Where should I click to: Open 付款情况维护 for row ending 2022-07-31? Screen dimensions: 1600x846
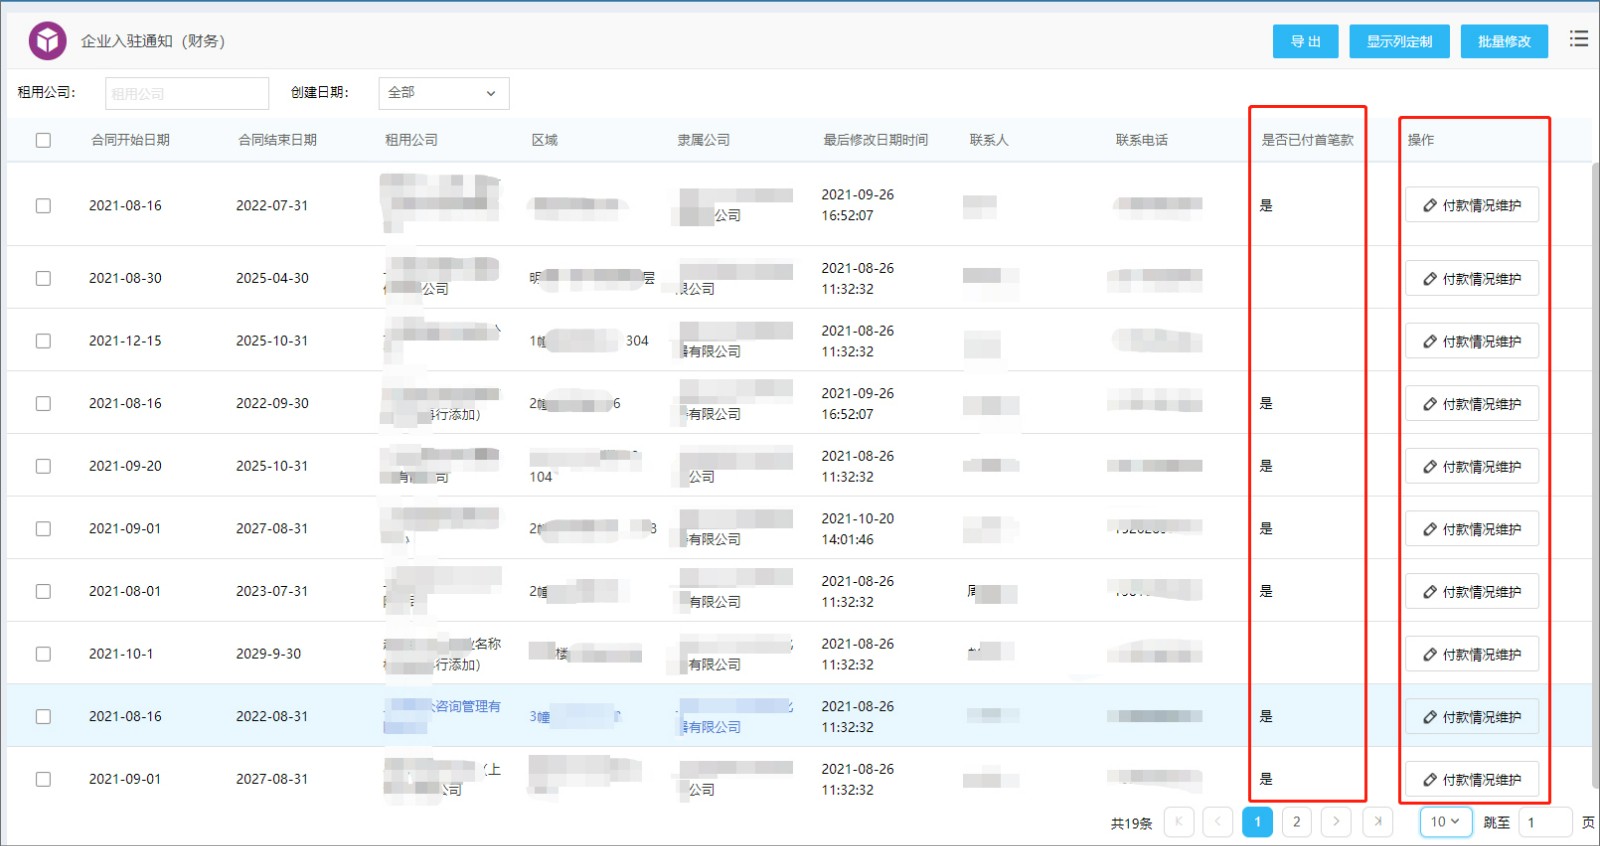[1472, 205]
